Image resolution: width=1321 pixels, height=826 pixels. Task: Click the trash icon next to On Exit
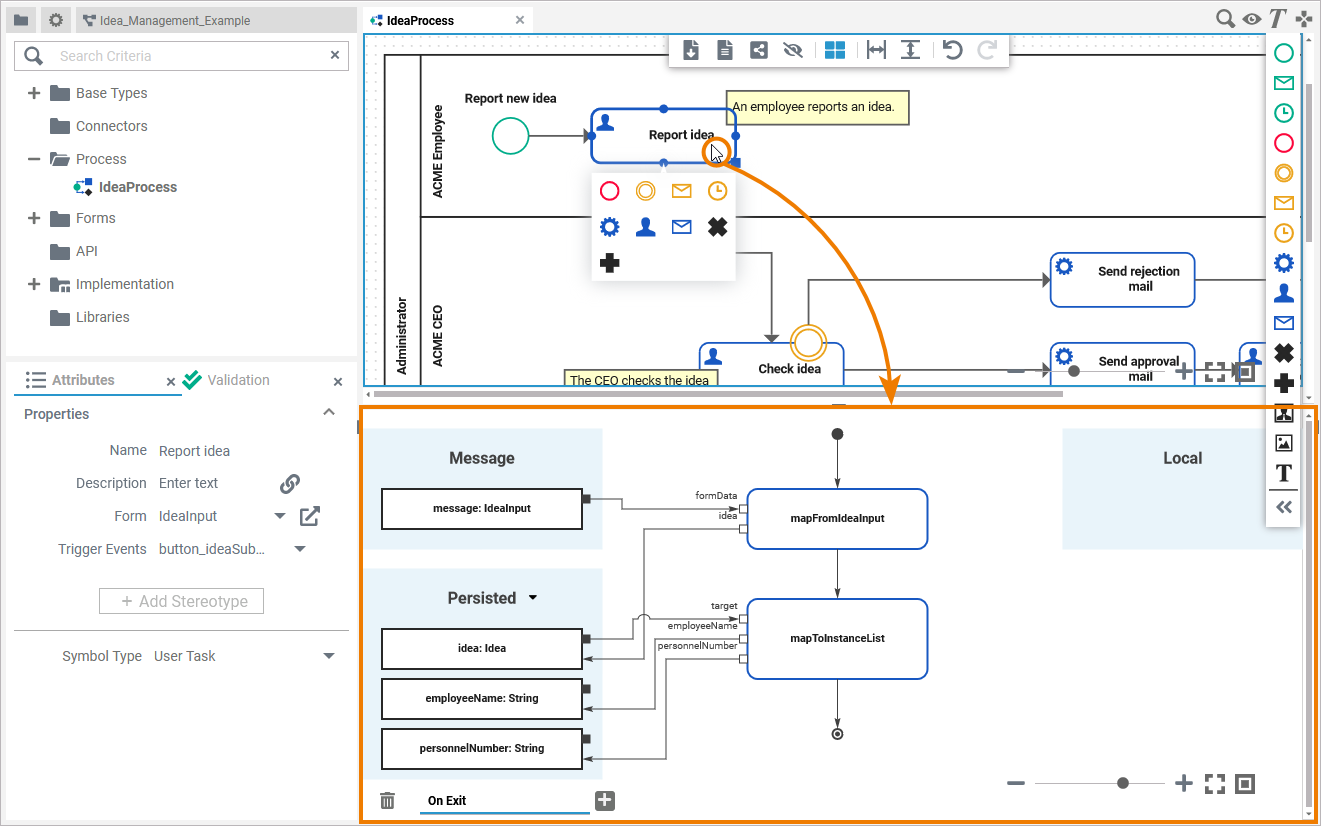coord(388,801)
